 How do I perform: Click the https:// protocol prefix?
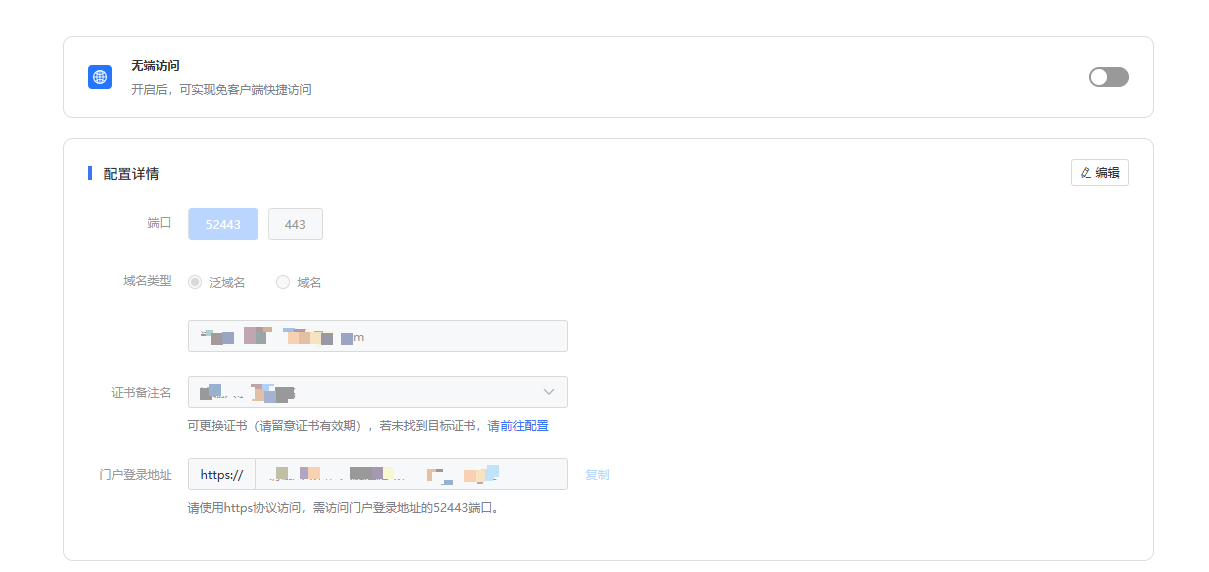pos(222,474)
